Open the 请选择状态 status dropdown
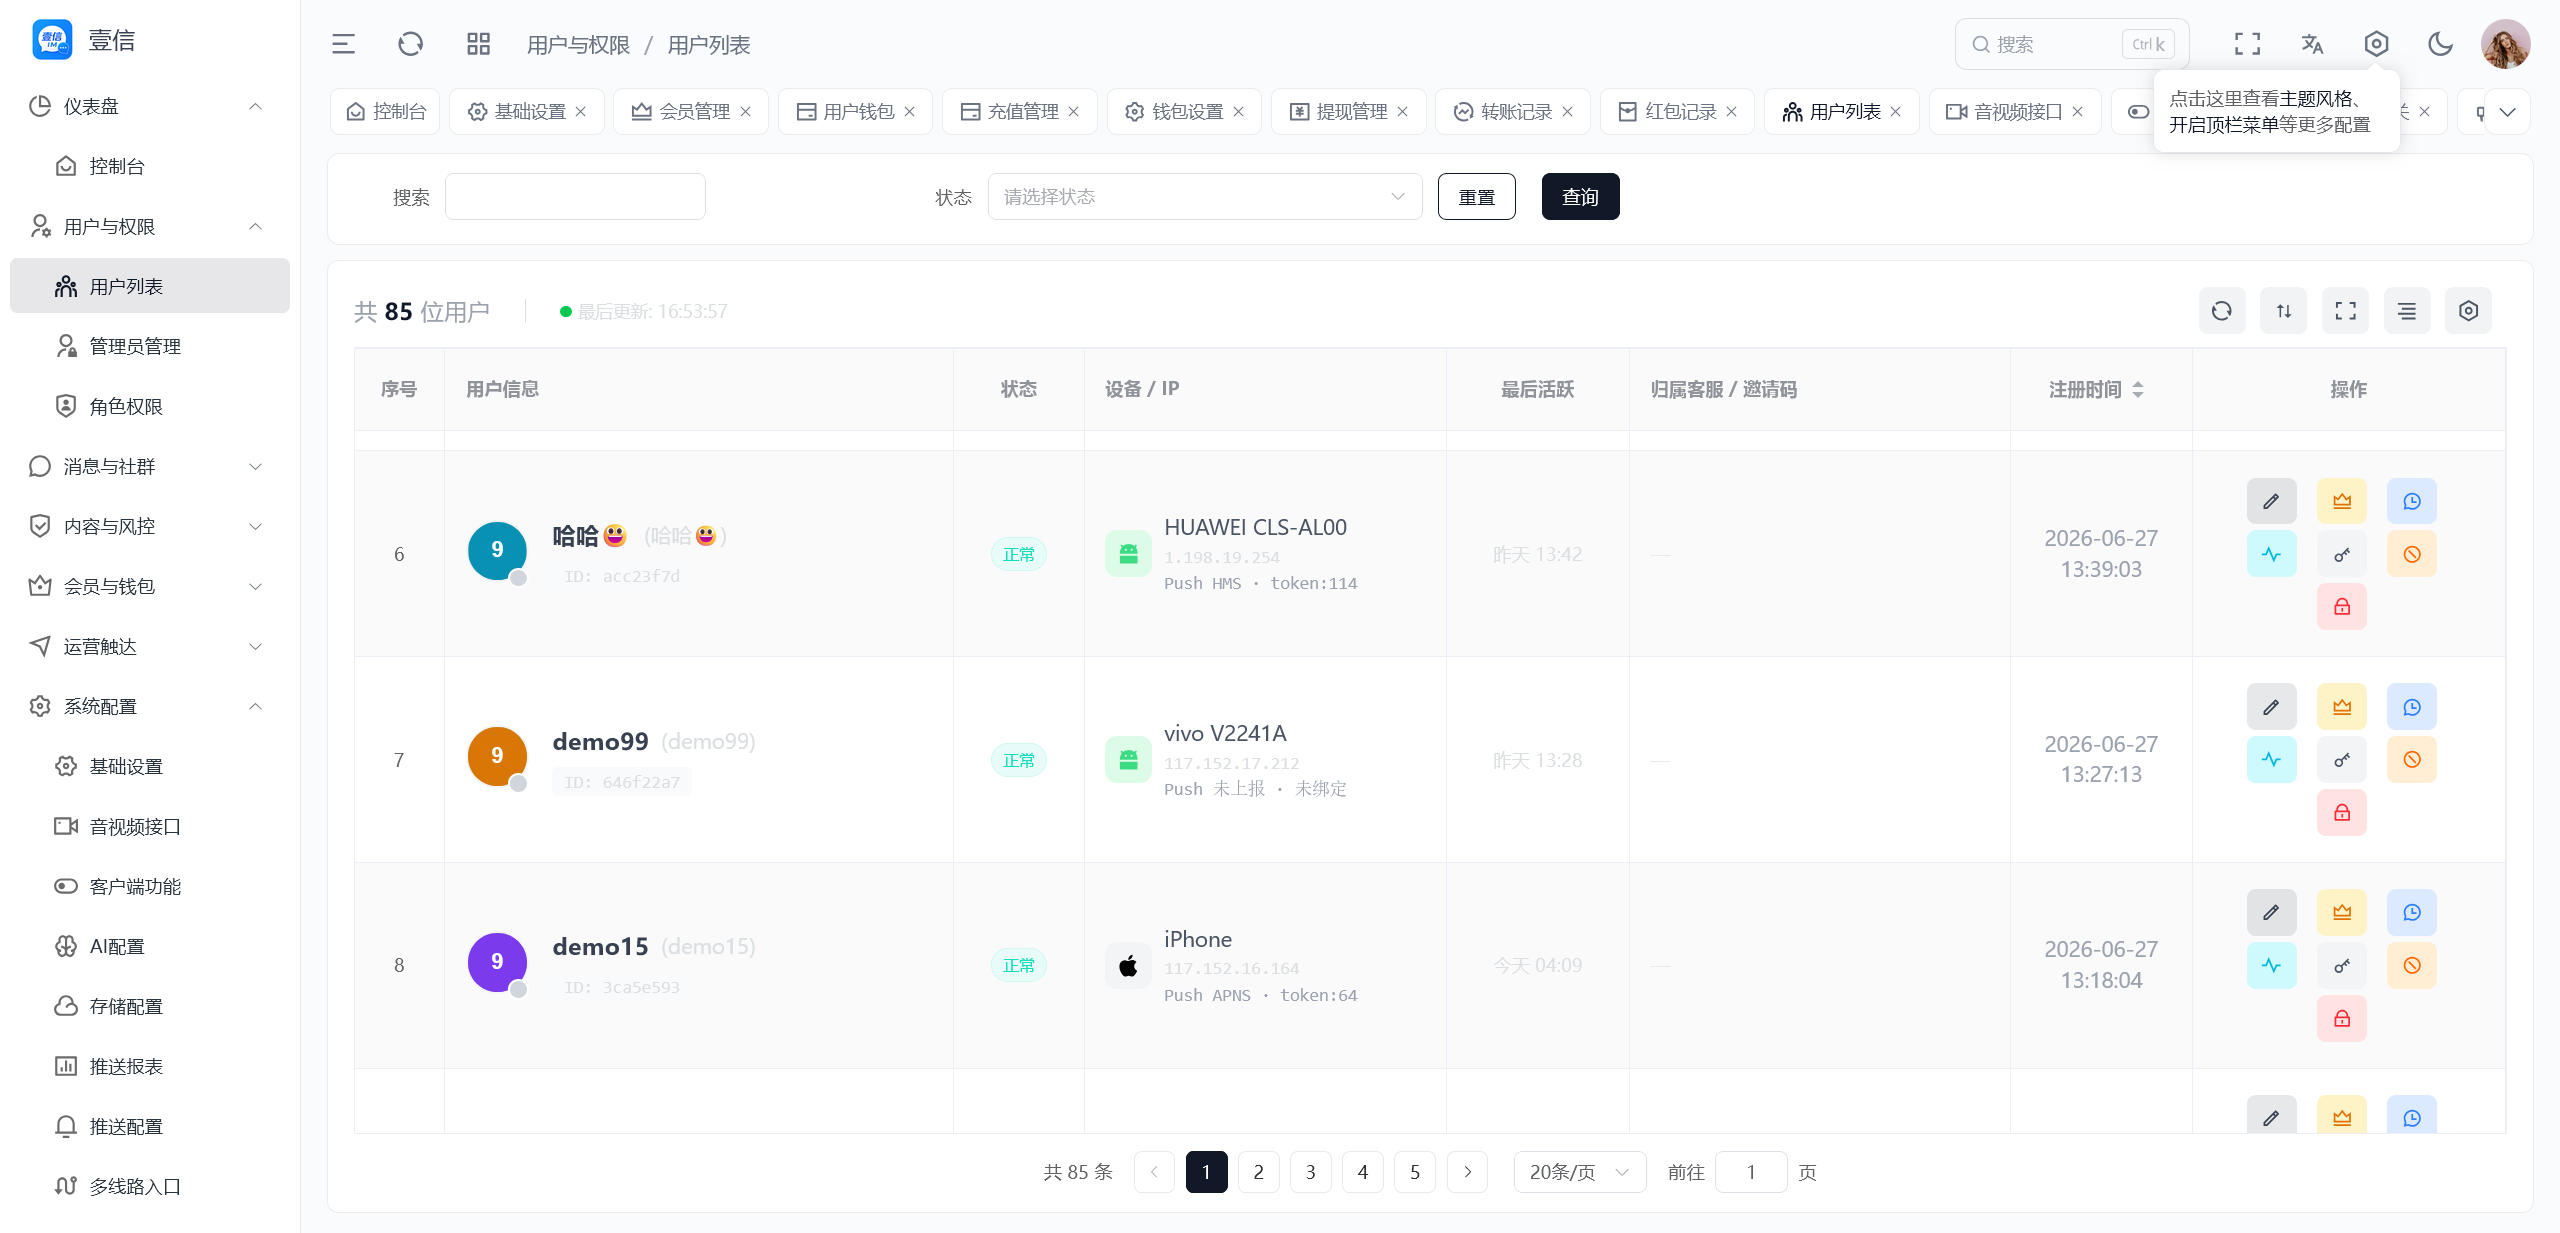2560x1233 pixels. tap(1205, 197)
